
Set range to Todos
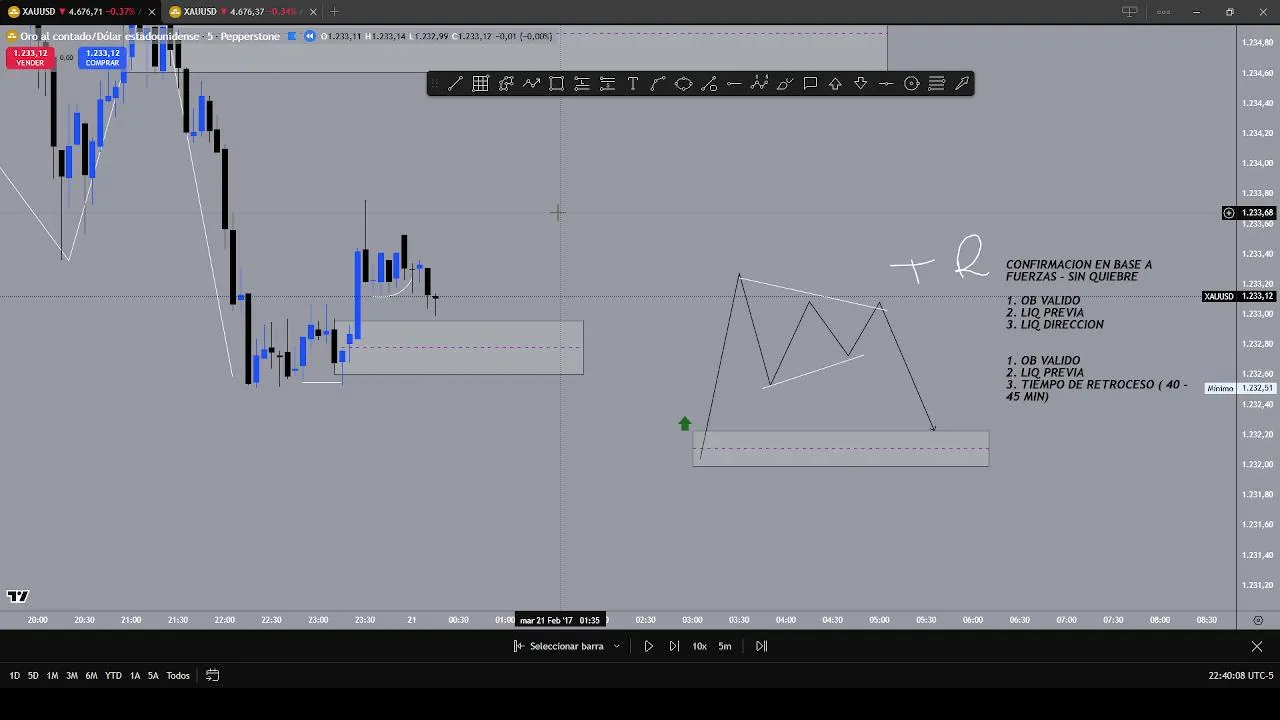pyautogui.click(x=178, y=676)
